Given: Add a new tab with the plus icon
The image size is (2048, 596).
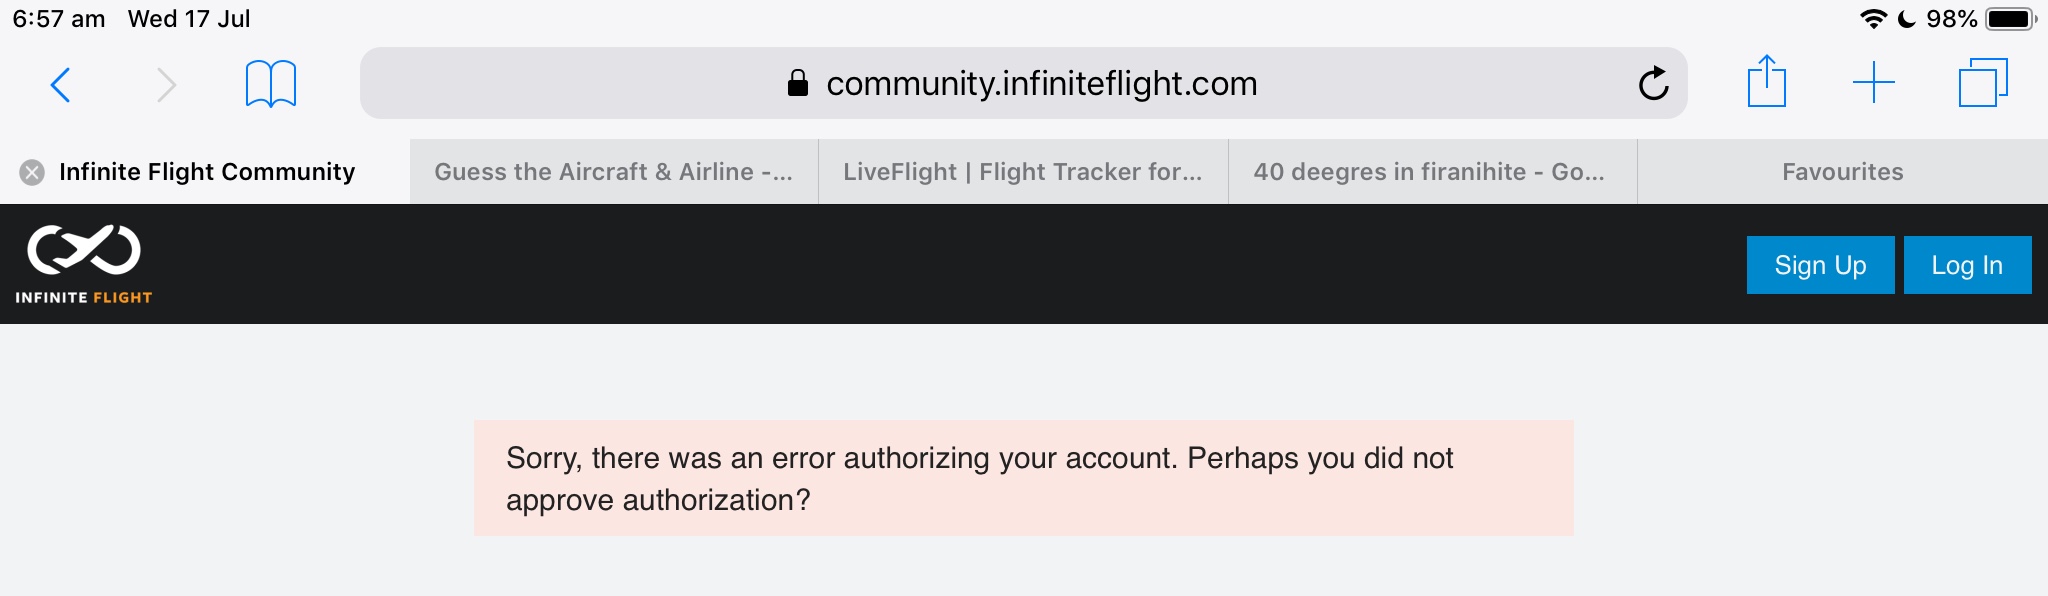Looking at the screenshot, I should click(x=1873, y=83).
